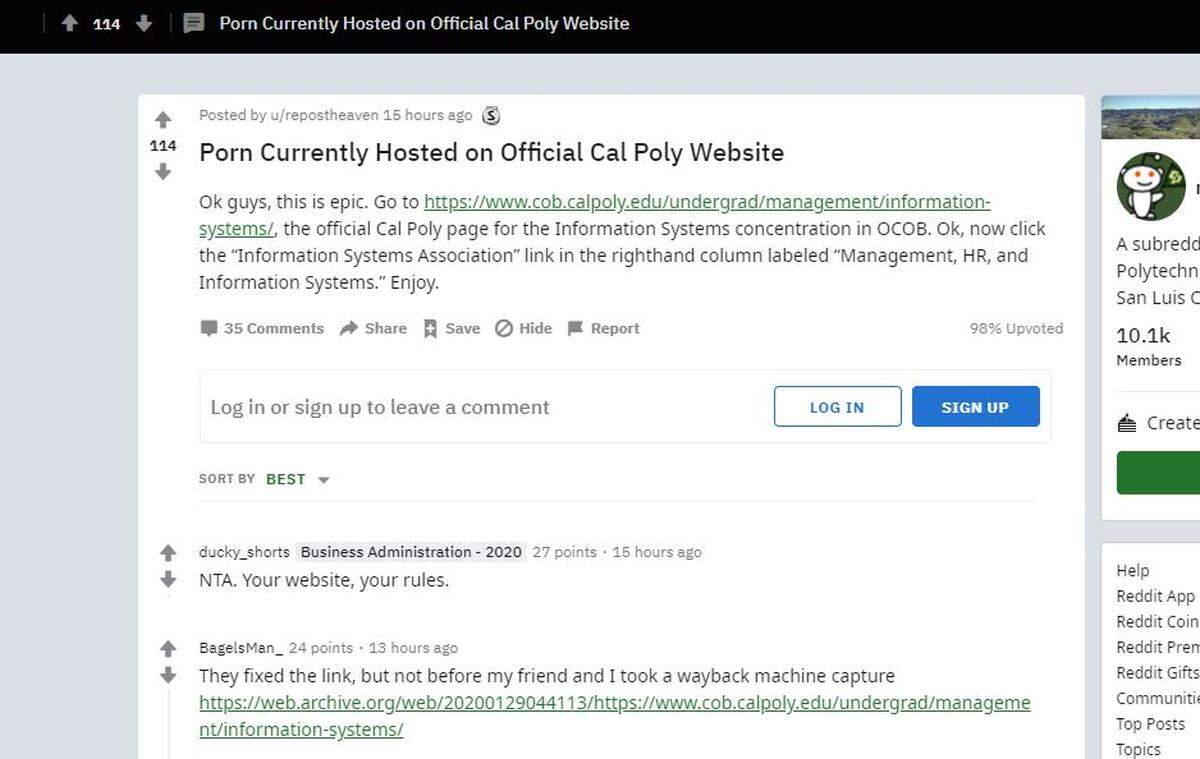Click the LOG IN button
Image resolution: width=1200 pixels, height=759 pixels.
point(837,407)
